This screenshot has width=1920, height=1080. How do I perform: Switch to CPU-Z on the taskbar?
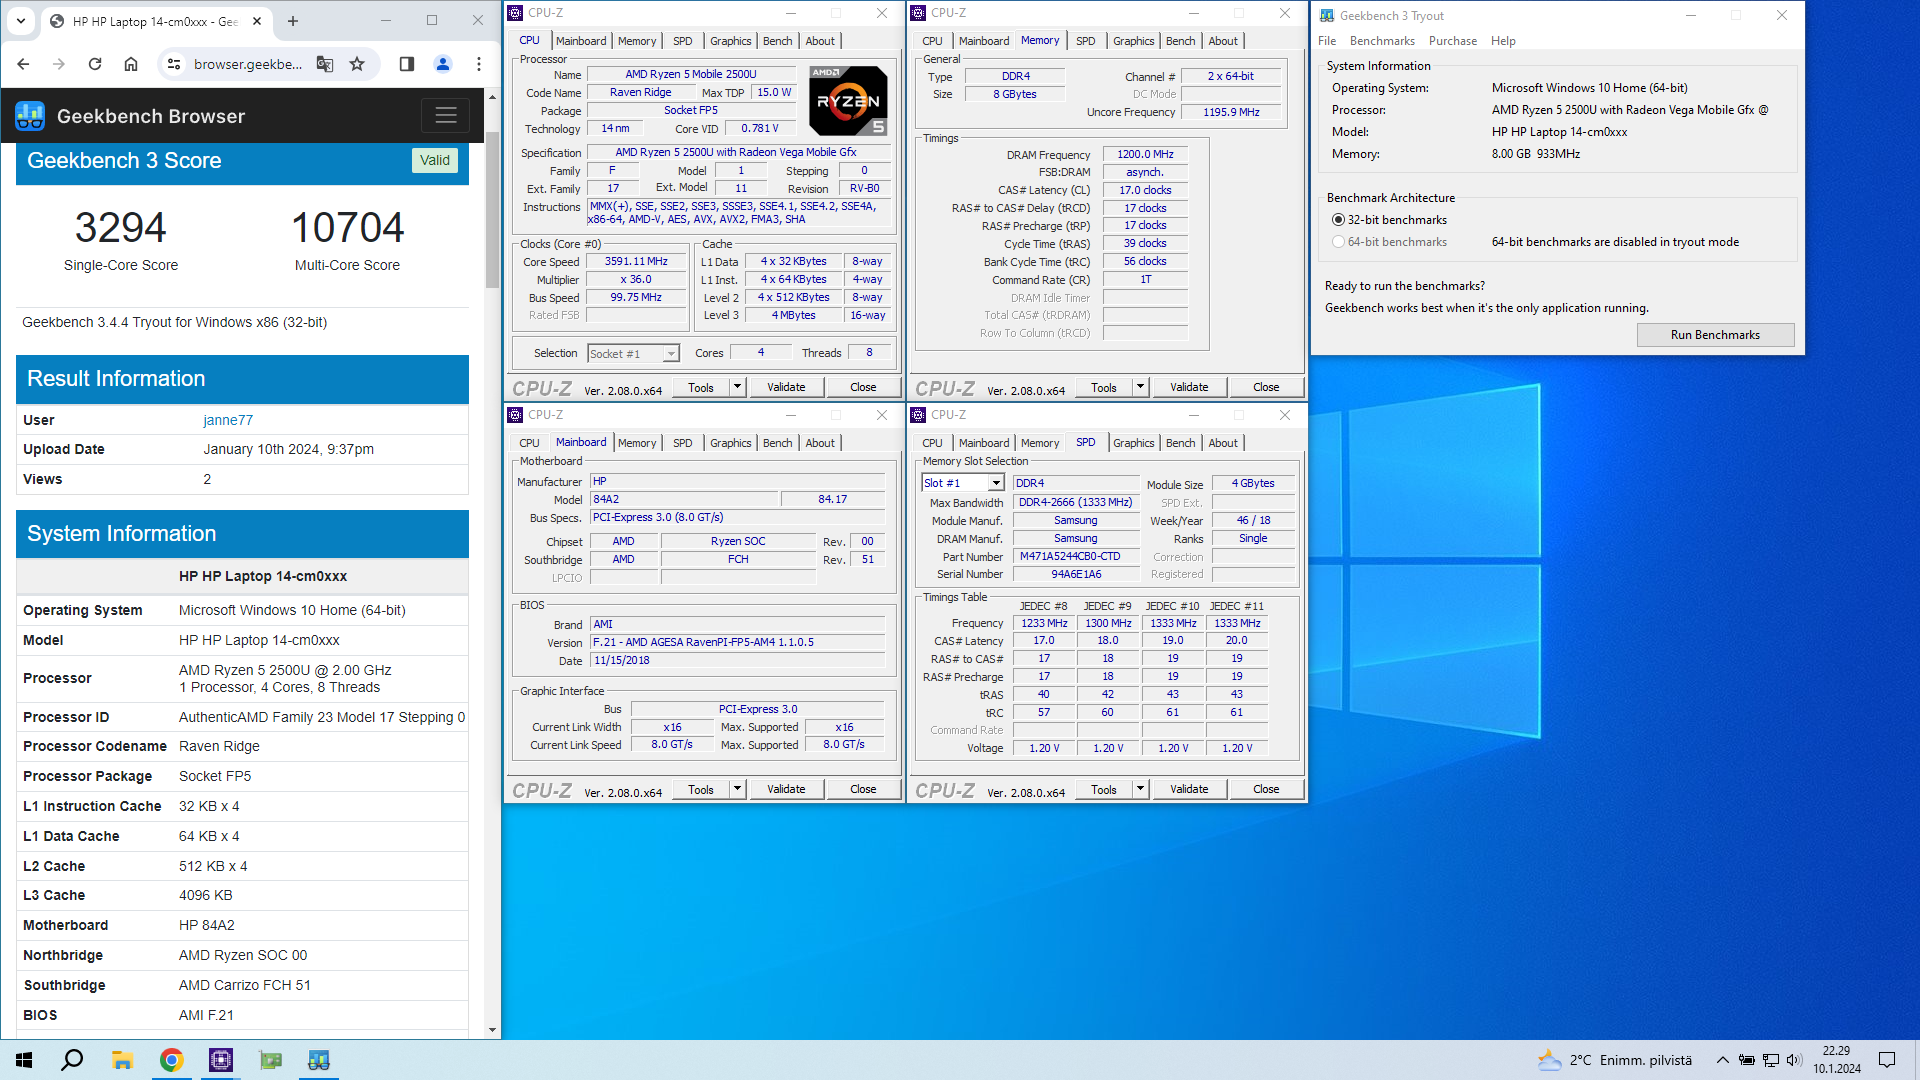(x=221, y=1060)
